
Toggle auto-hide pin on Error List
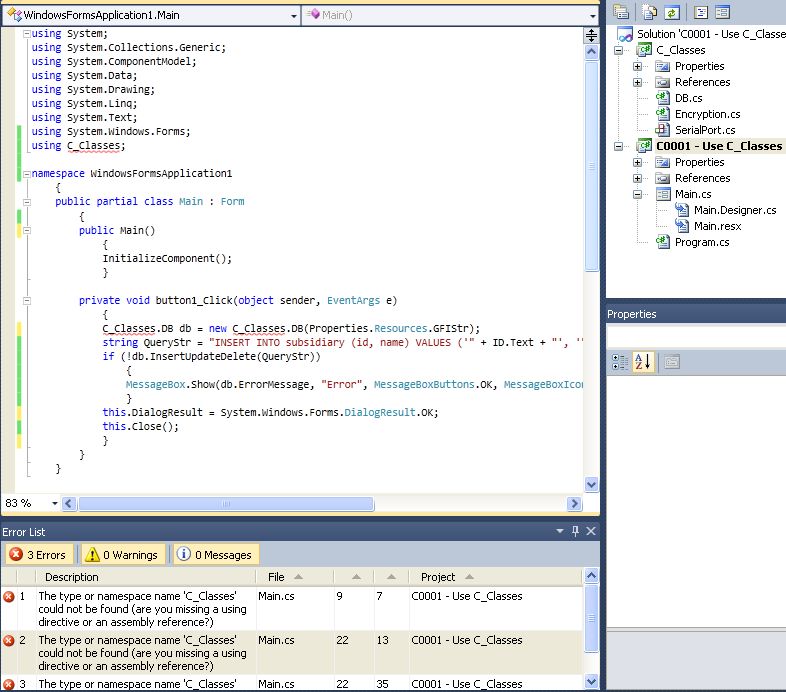point(575,531)
